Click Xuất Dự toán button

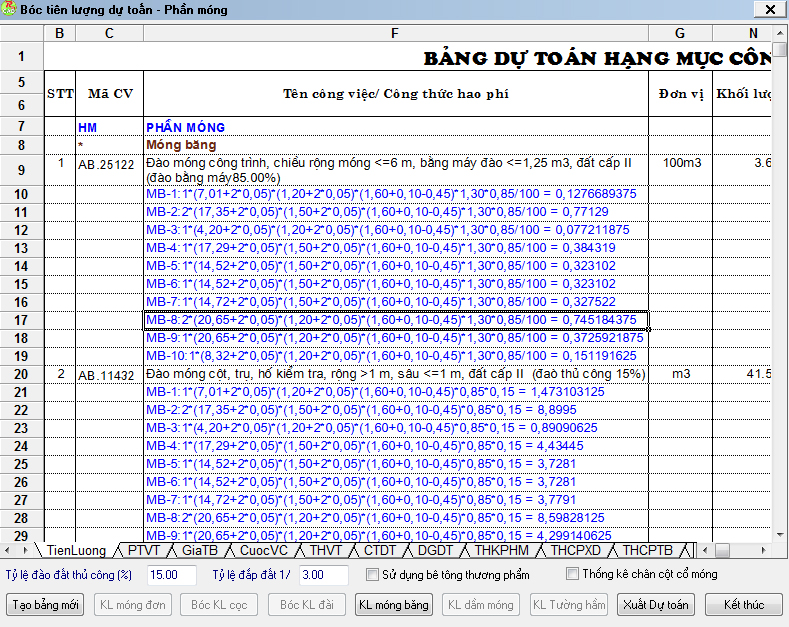pos(656,605)
